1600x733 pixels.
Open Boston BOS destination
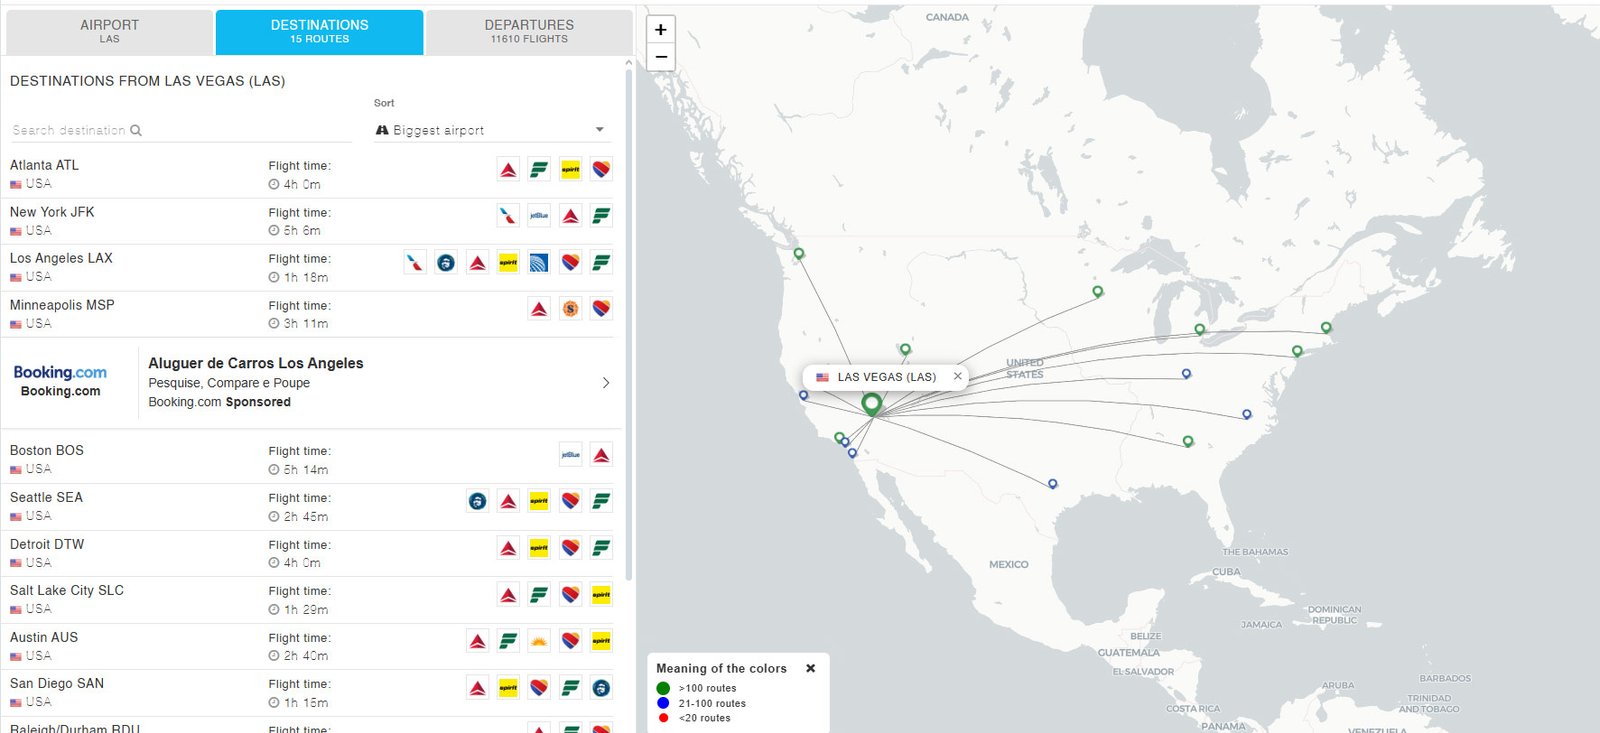pos(311,460)
